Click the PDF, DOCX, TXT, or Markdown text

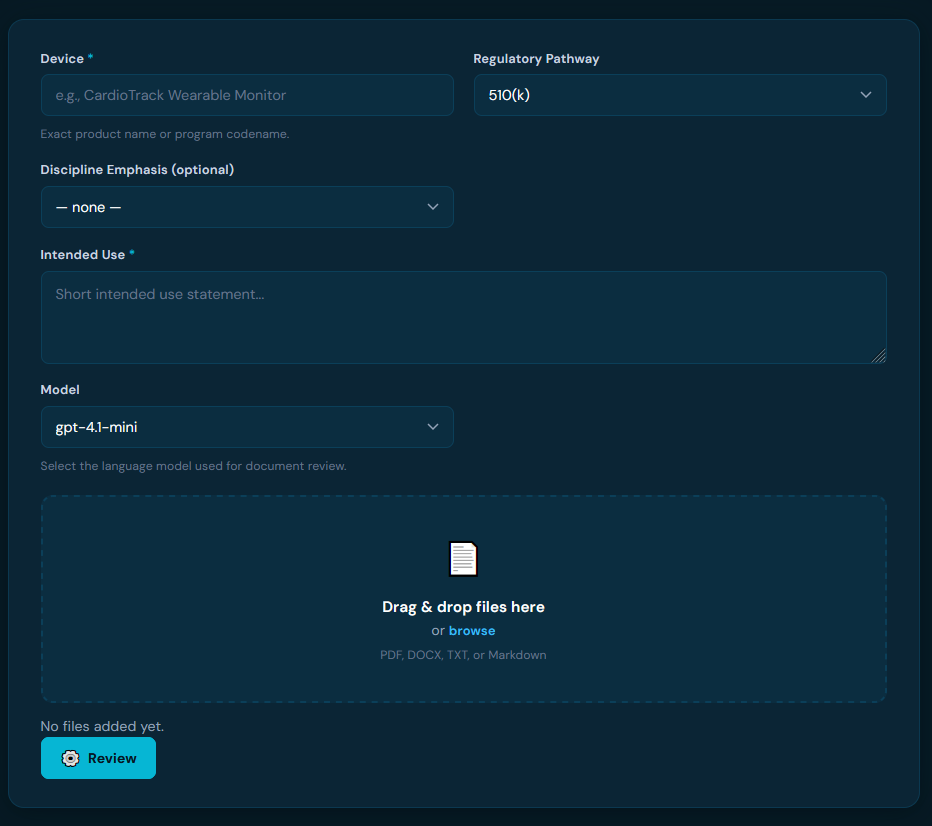pos(463,654)
